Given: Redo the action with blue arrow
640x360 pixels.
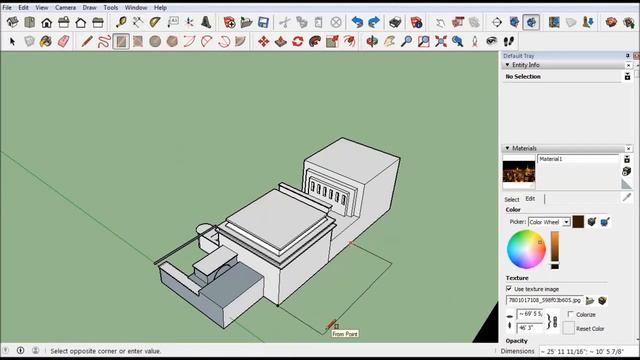Looking at the screenshot, I should point(374,22).
